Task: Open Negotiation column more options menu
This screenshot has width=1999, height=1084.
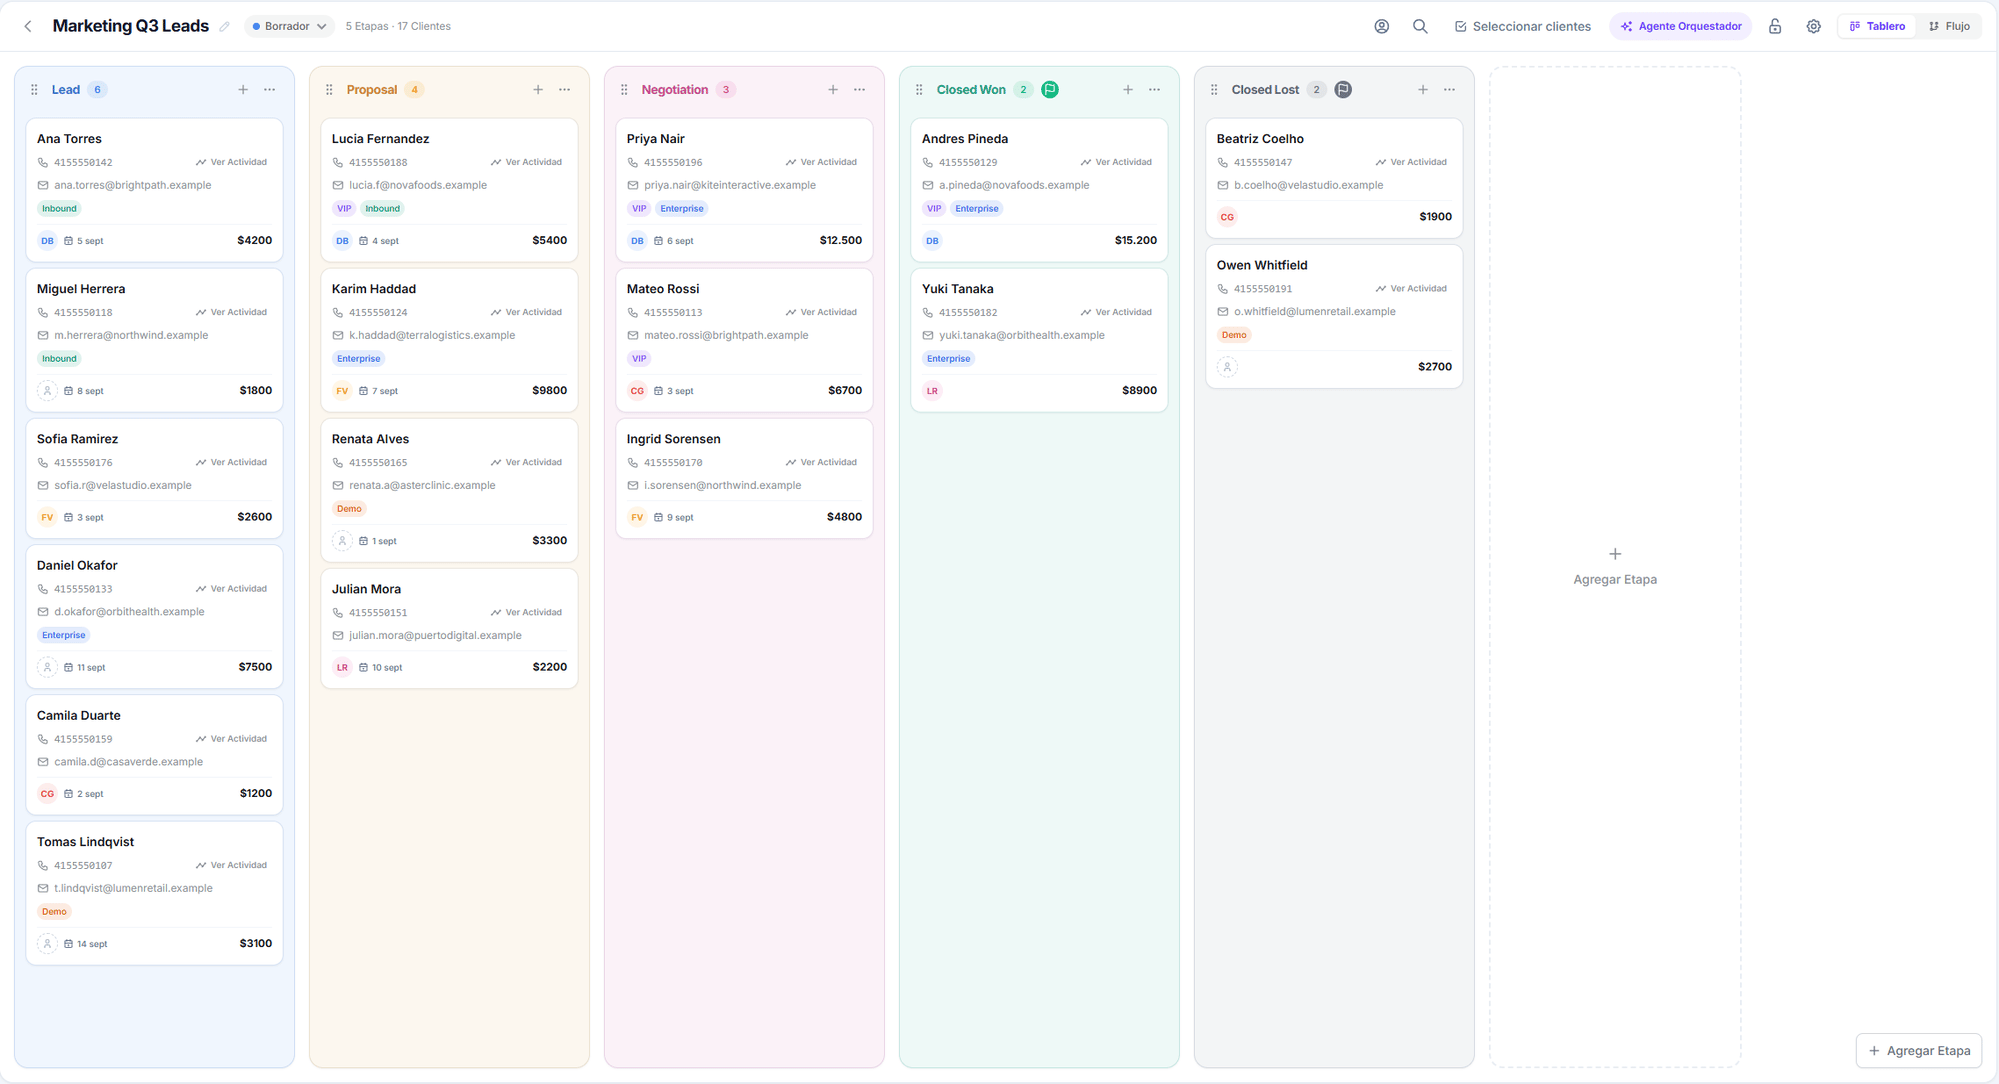Action: [860, 90]
